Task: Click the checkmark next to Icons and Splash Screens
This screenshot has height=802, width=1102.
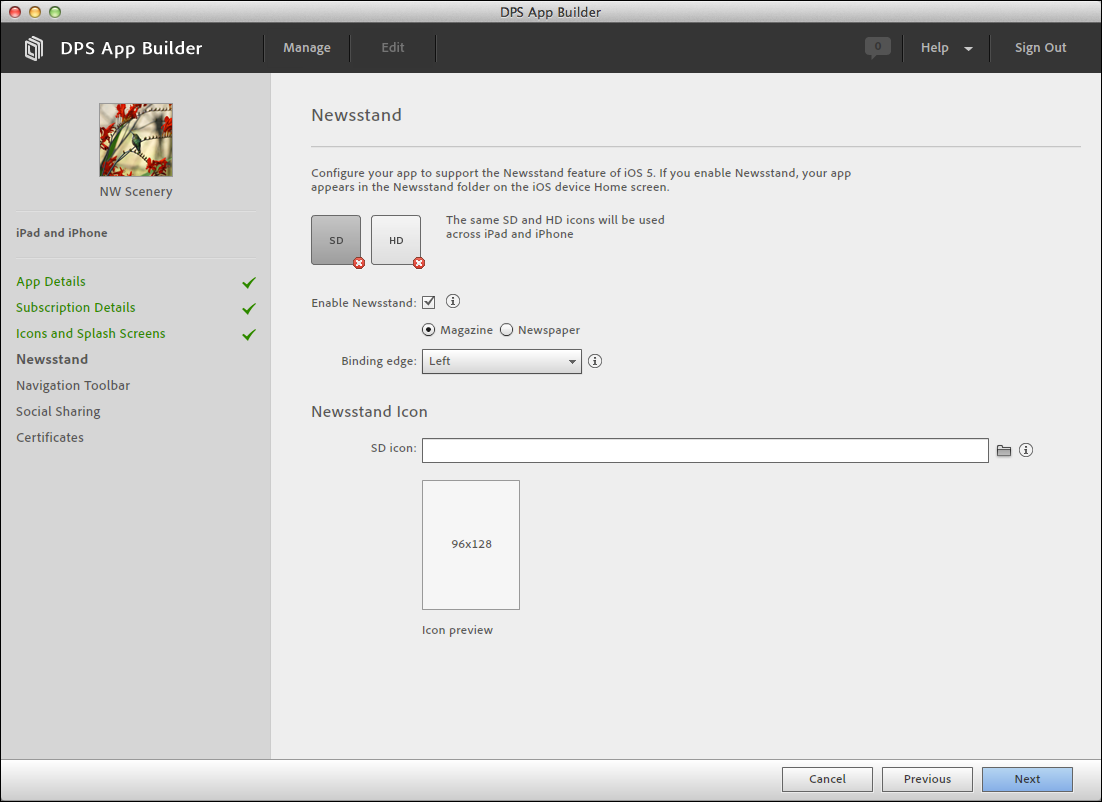Action: 249,335
